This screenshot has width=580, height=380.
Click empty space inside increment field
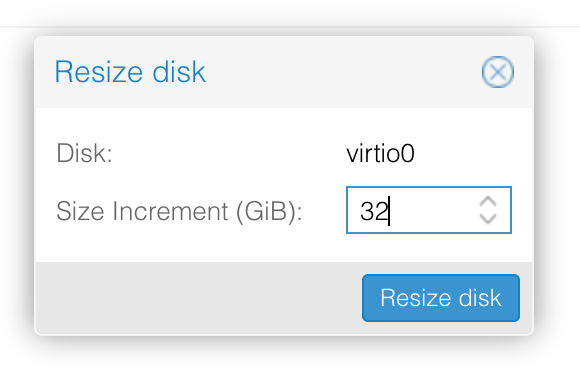click(433, 210)
